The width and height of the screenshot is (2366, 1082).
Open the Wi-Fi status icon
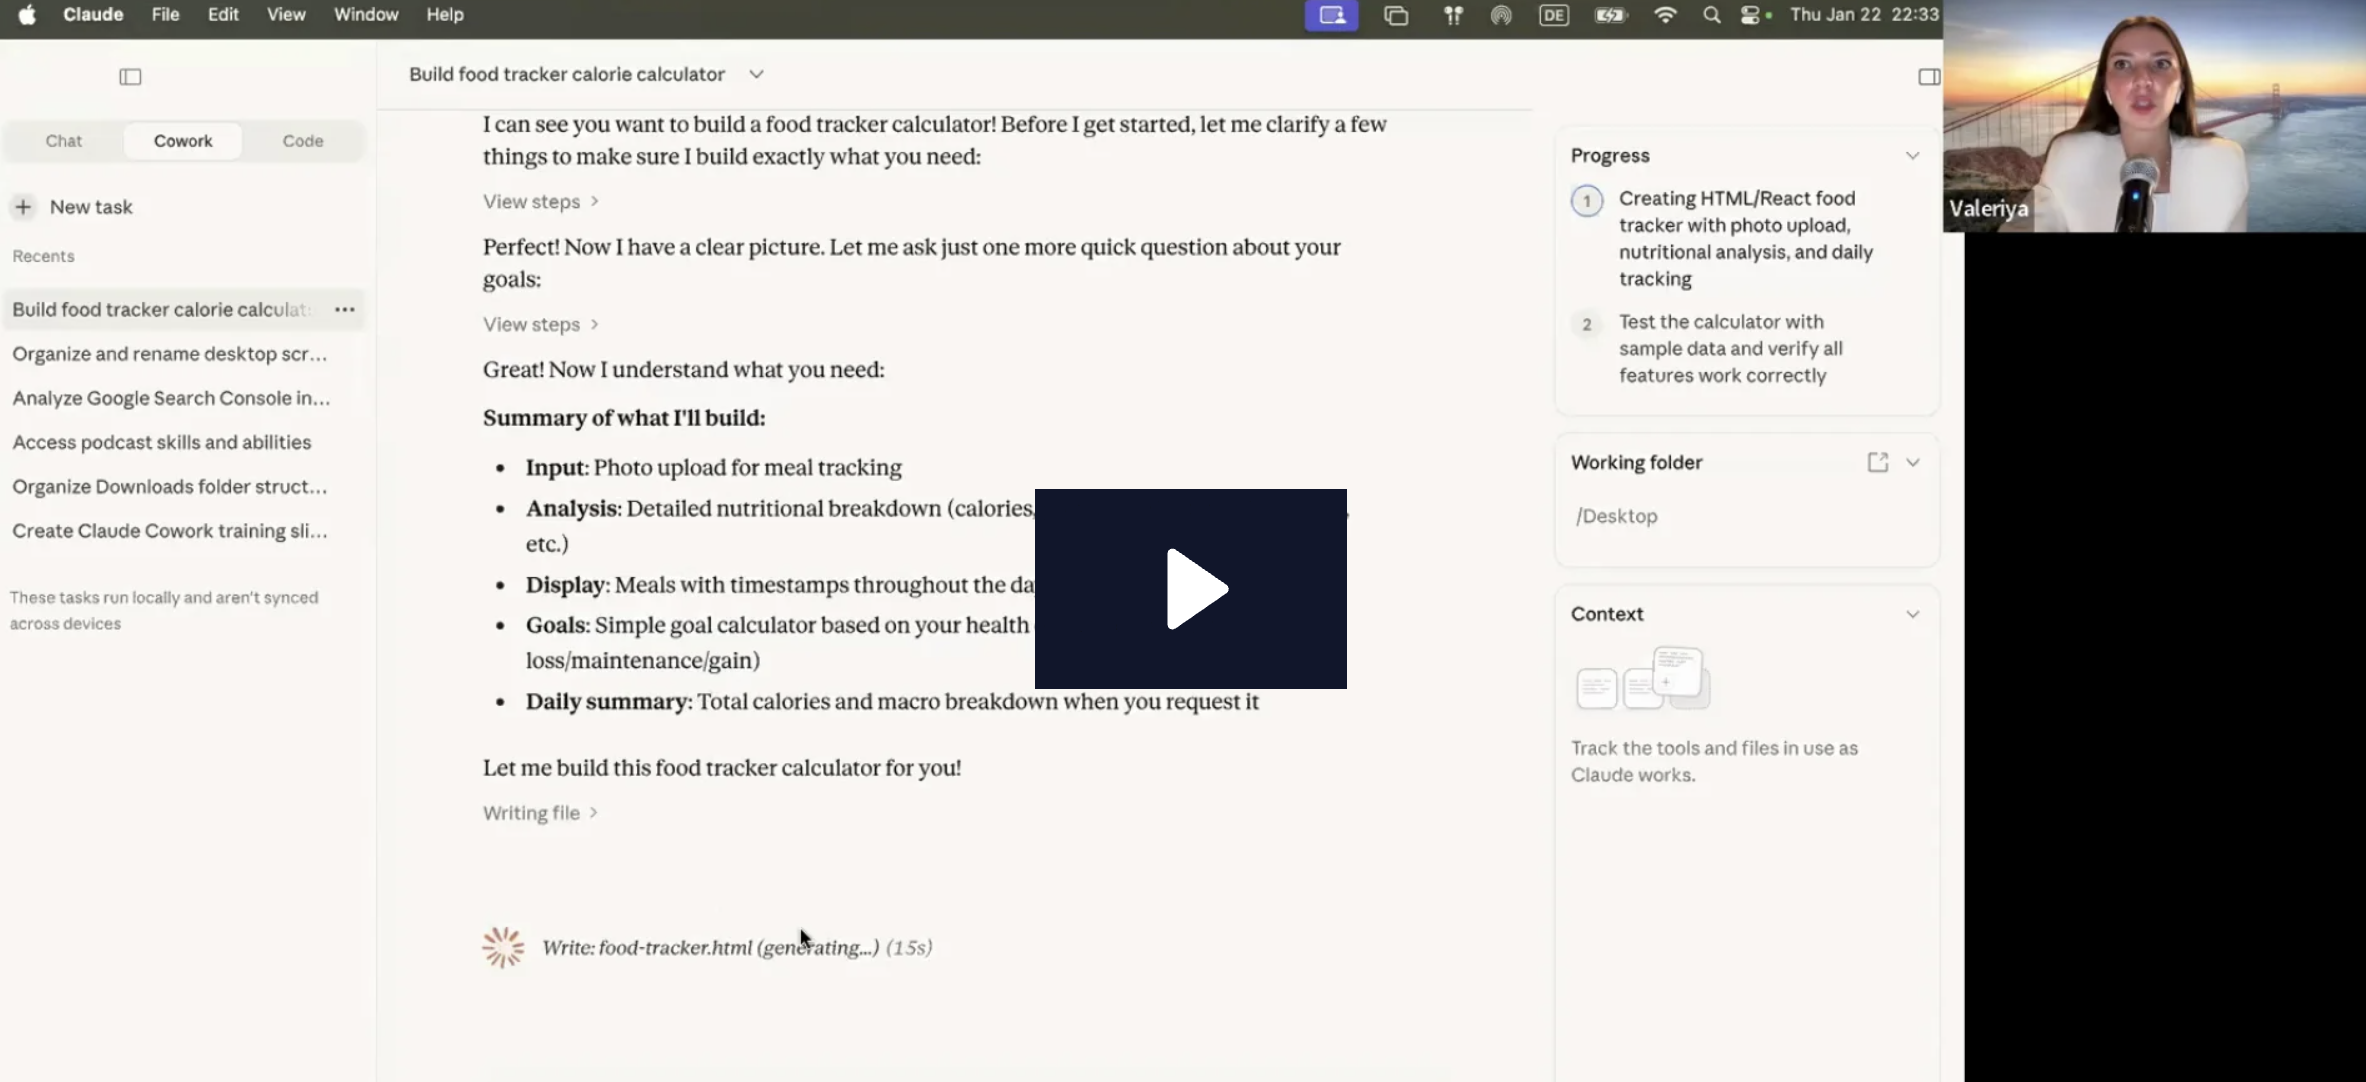click(x=1665, y=15)
